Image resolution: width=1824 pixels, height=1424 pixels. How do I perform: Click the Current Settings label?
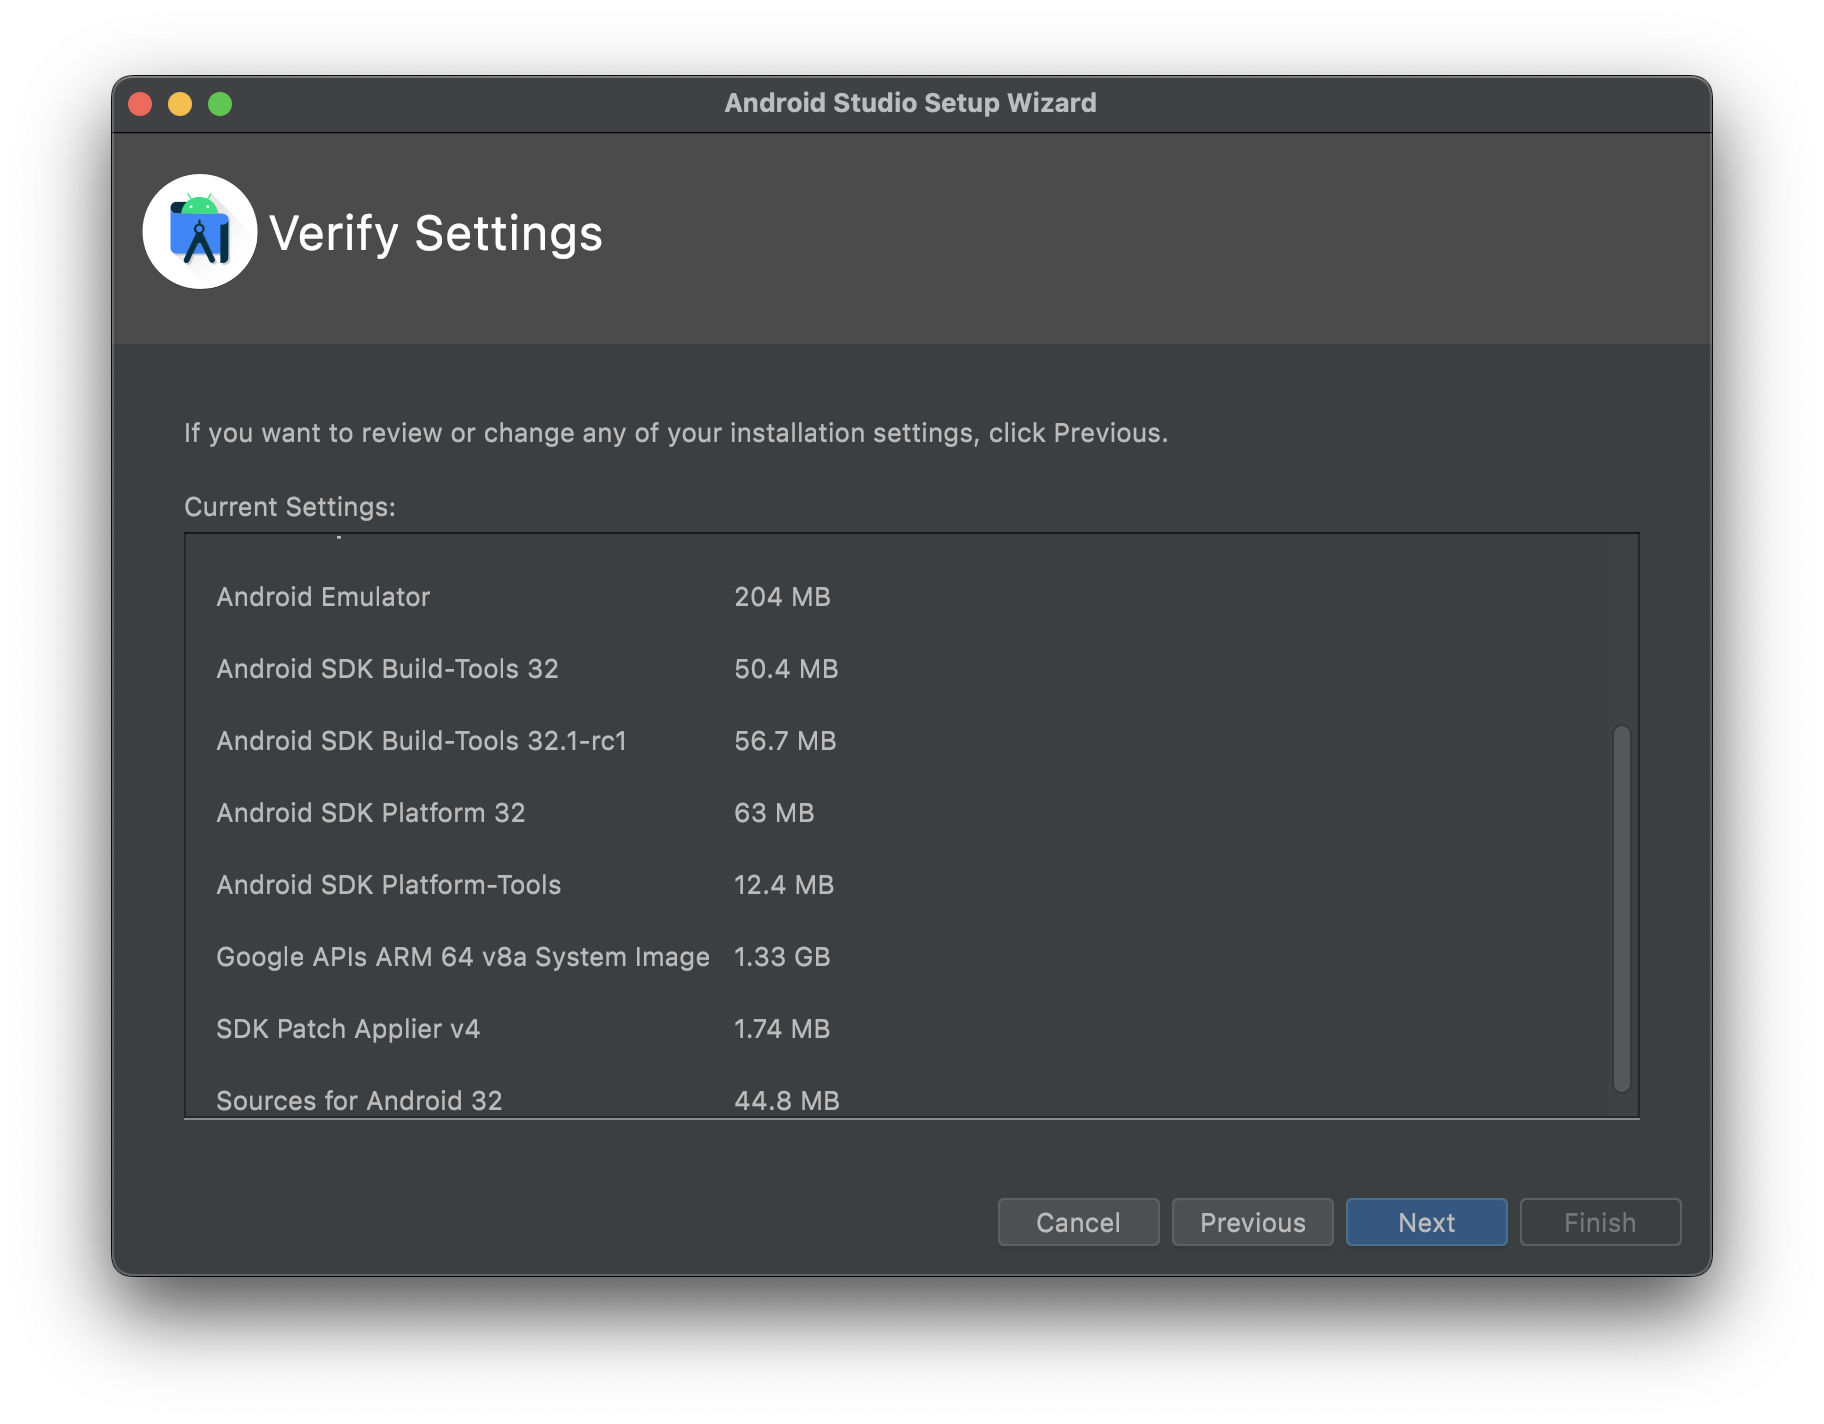(290, 507)
